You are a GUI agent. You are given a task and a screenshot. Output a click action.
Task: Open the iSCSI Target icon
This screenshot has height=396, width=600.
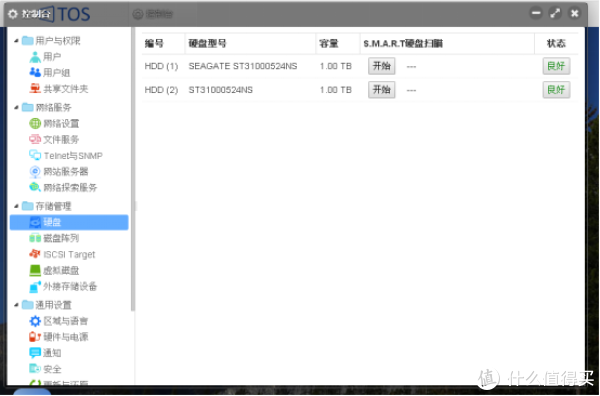[35, 254]
